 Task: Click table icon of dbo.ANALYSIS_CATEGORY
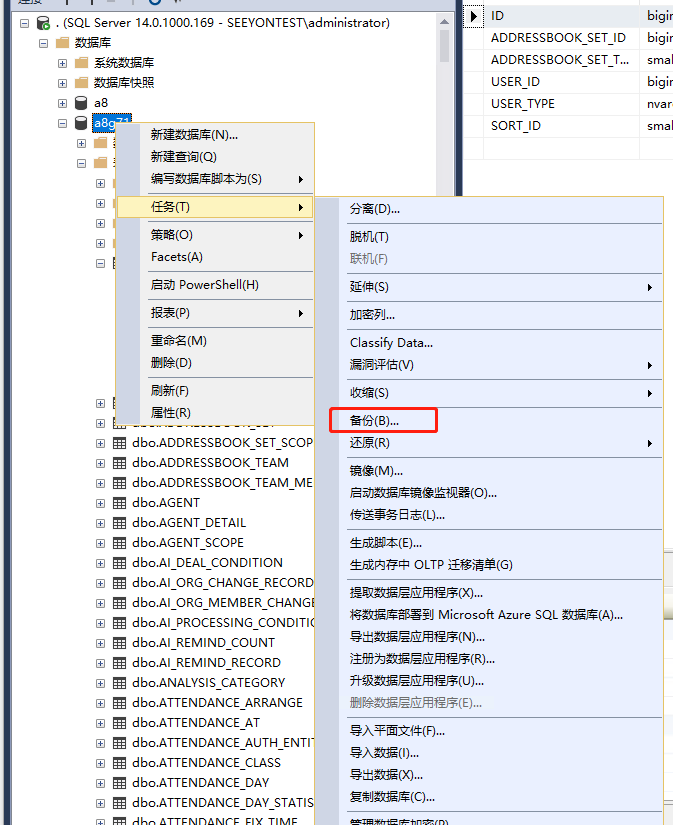click(119, 683)
